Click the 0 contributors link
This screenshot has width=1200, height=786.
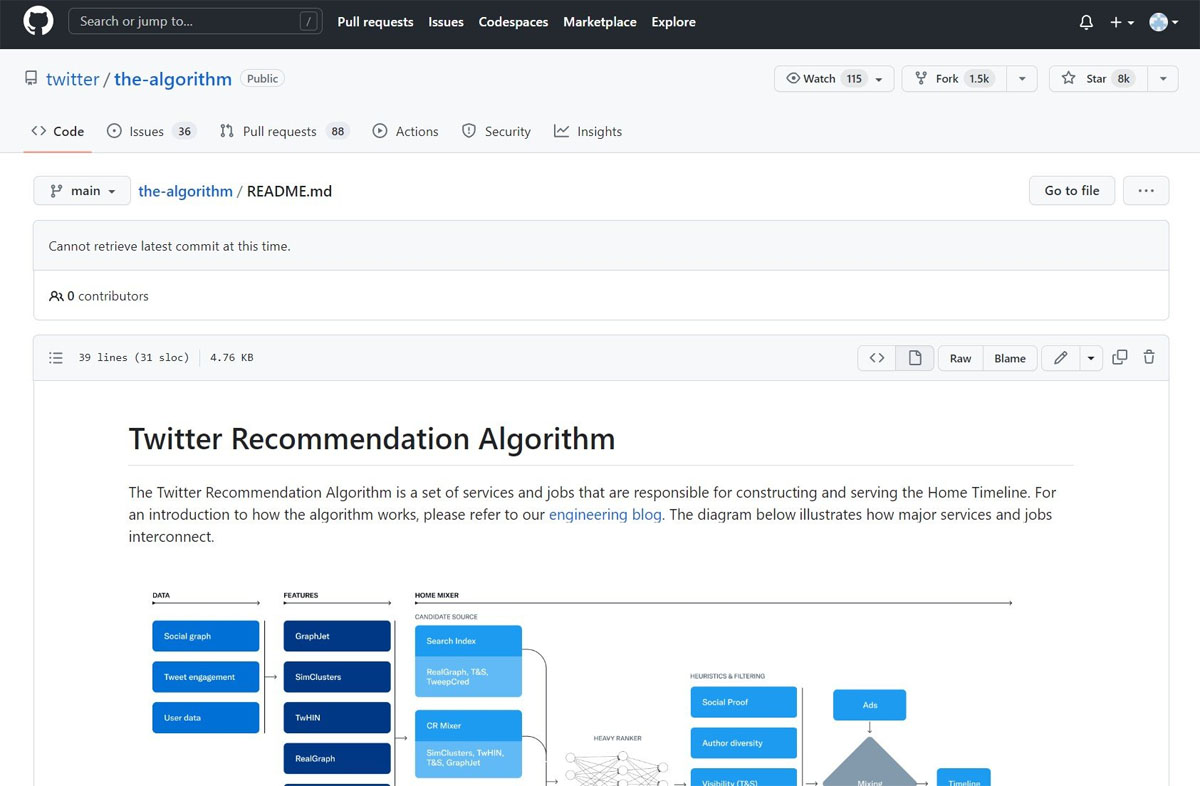click(99, 296)
